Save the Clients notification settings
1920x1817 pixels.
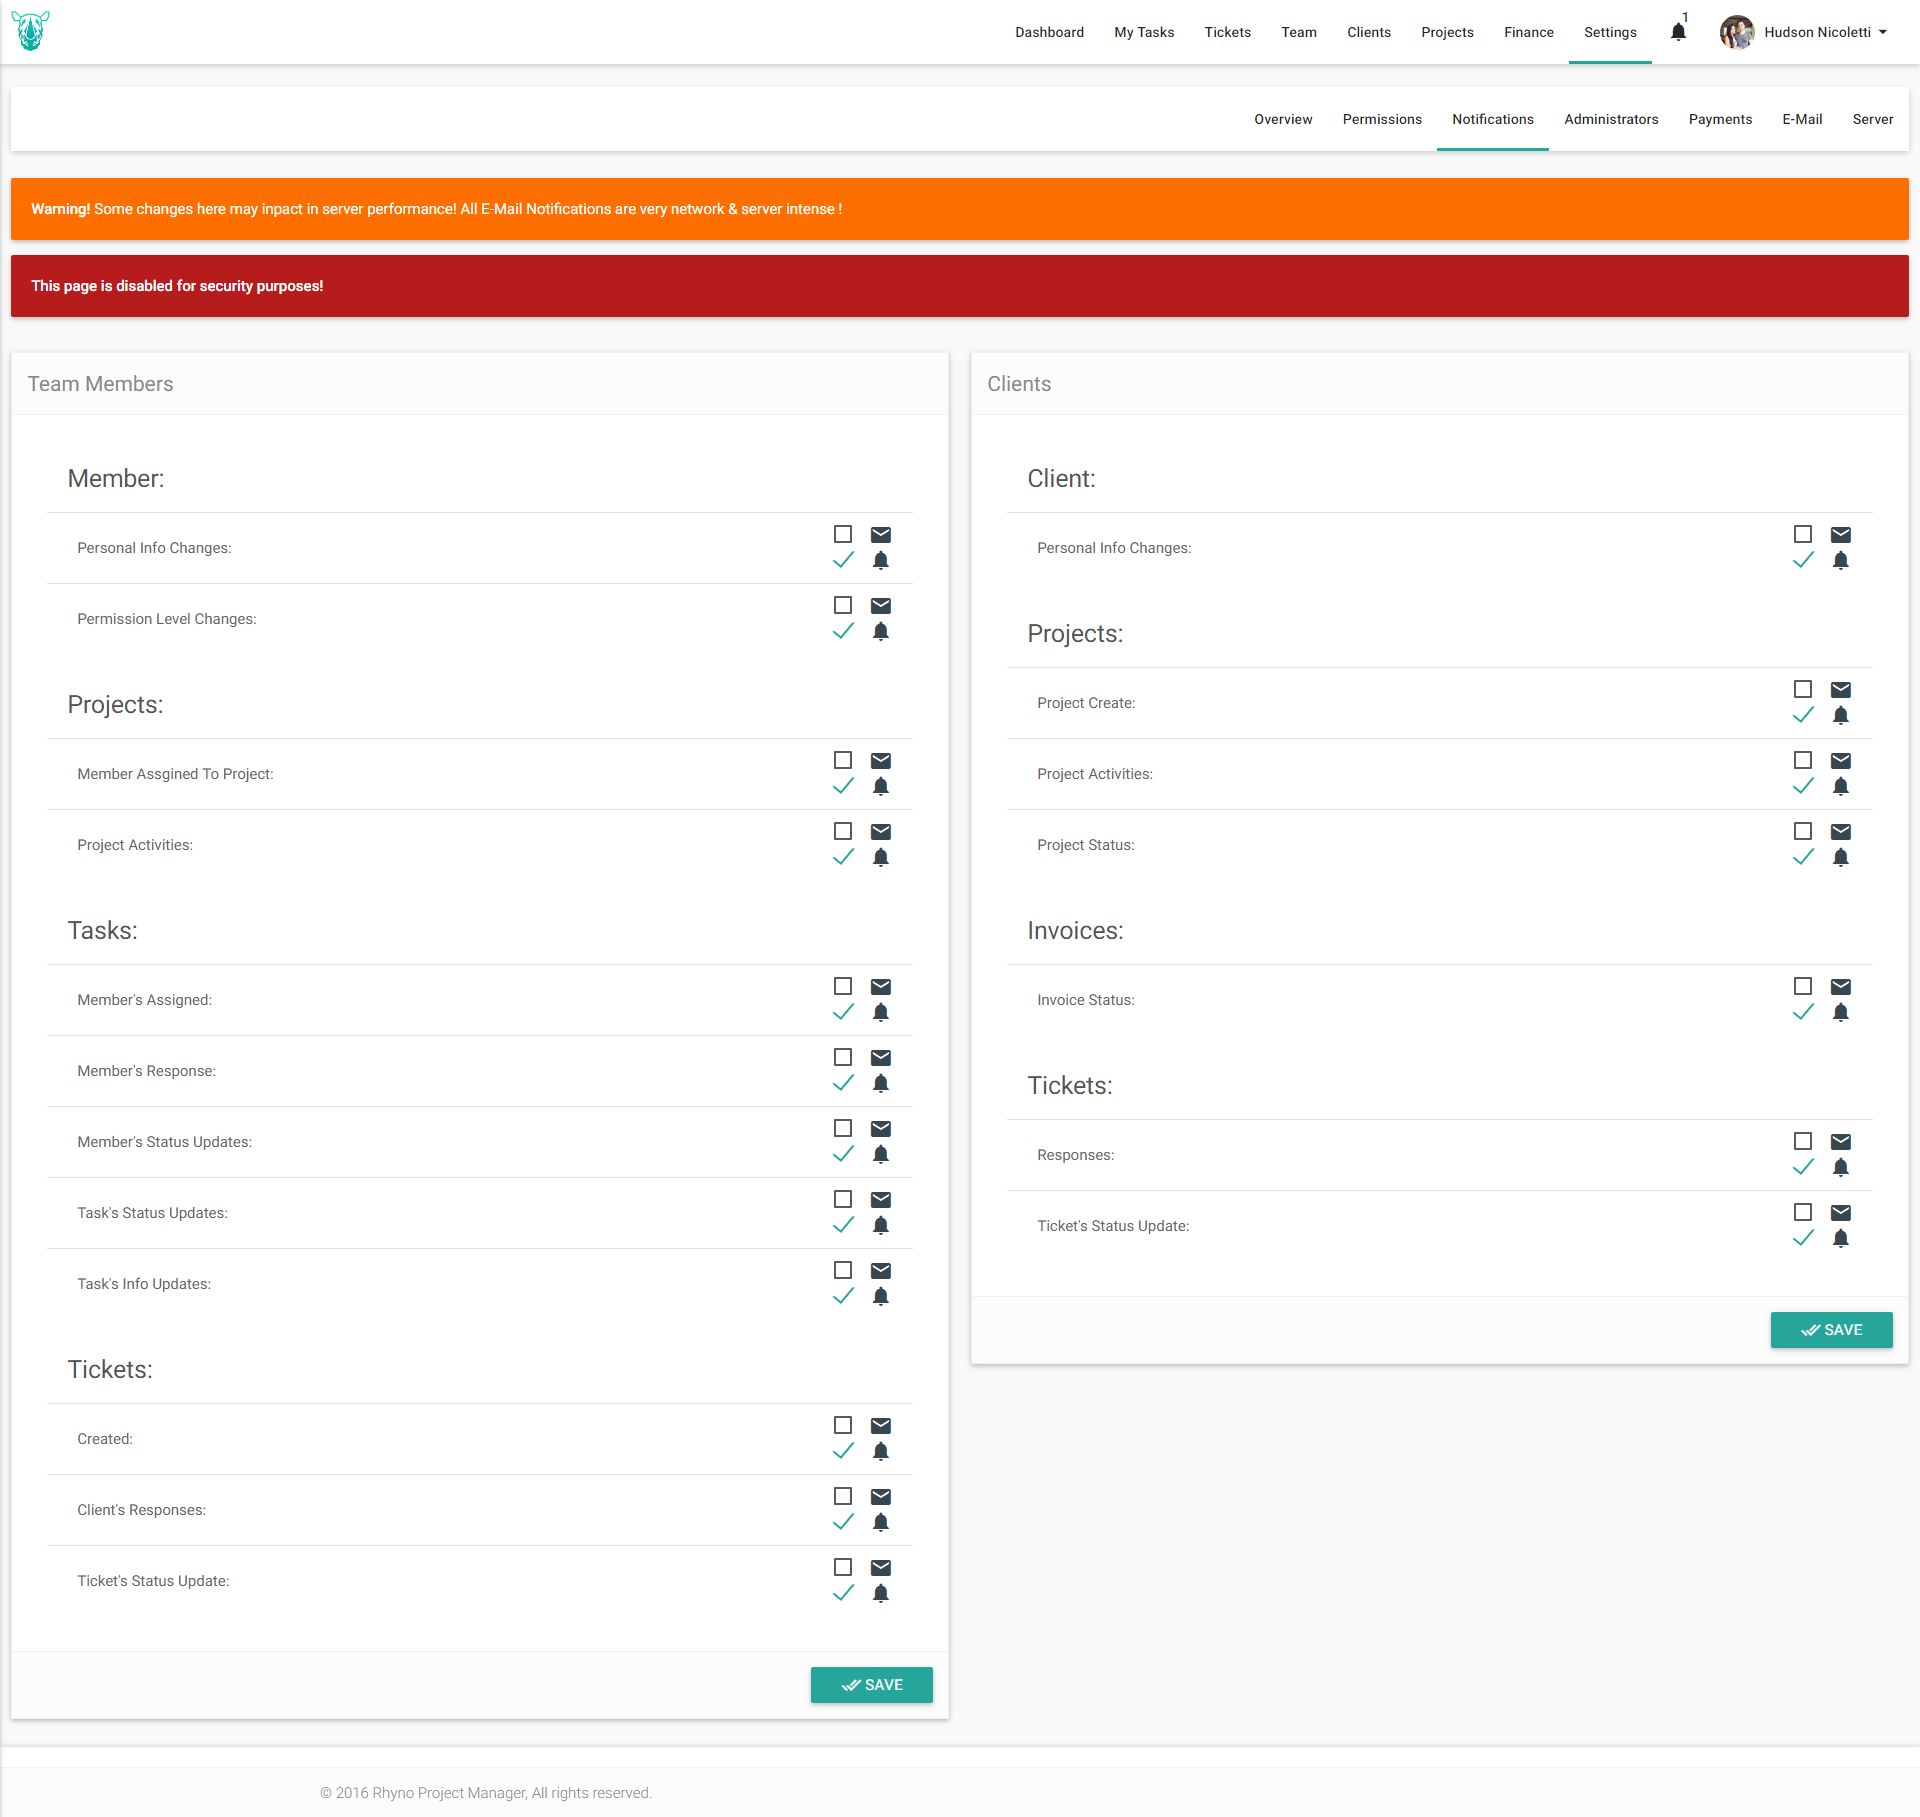[x=1830, y=1330]
